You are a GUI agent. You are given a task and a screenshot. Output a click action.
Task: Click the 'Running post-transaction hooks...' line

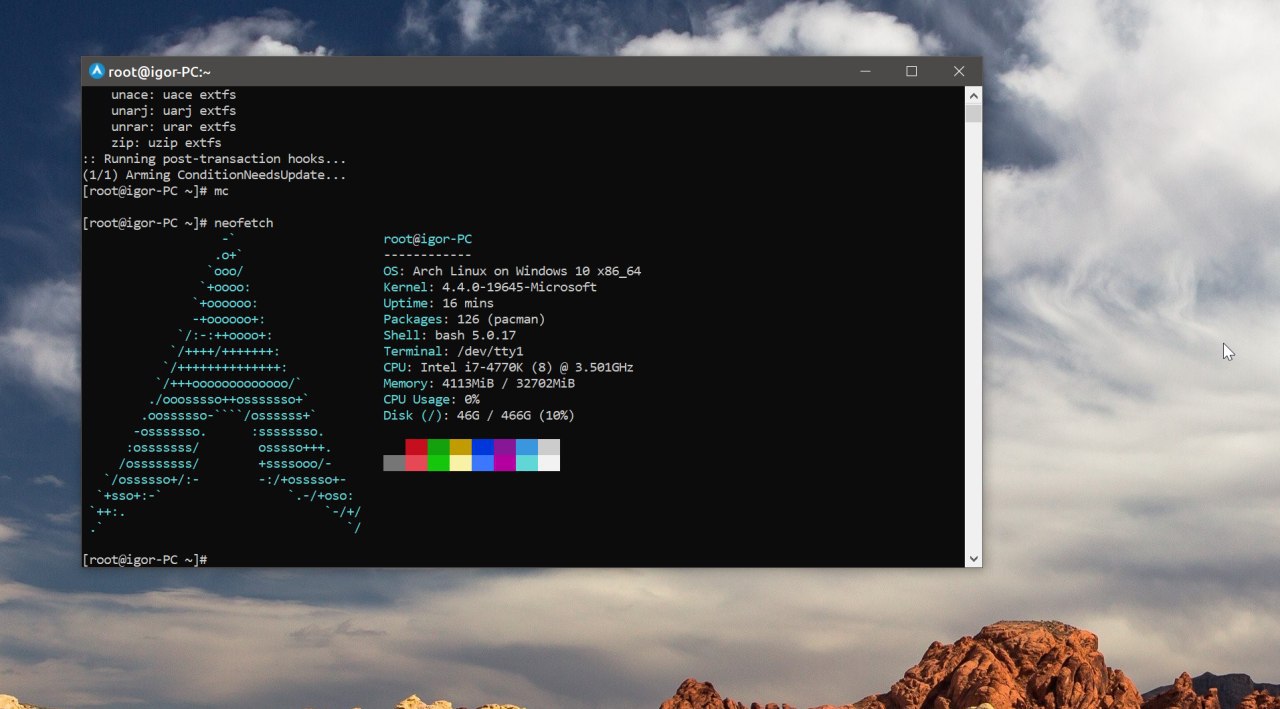point(214,159)
